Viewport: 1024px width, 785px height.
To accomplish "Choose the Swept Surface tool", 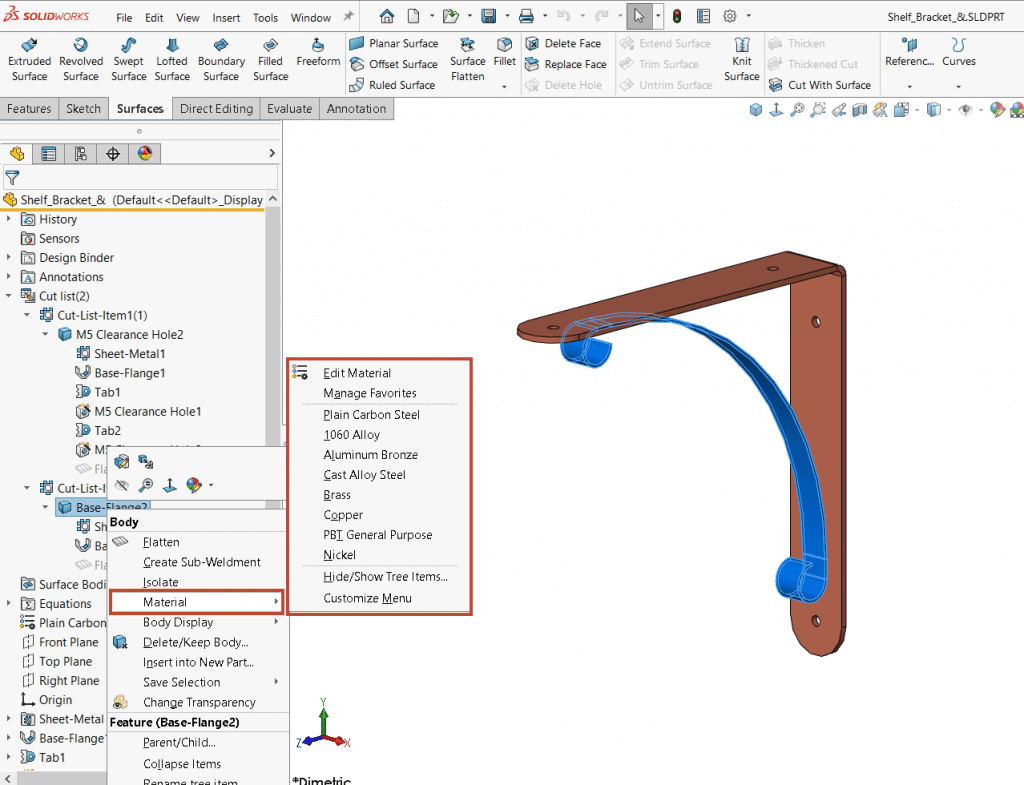I will click(128, 60).
